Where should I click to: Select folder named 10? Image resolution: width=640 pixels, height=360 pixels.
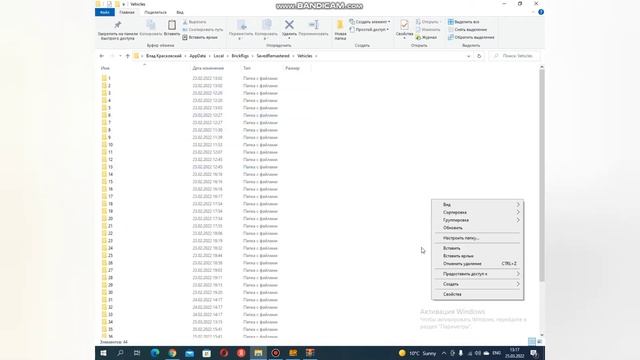110,144
